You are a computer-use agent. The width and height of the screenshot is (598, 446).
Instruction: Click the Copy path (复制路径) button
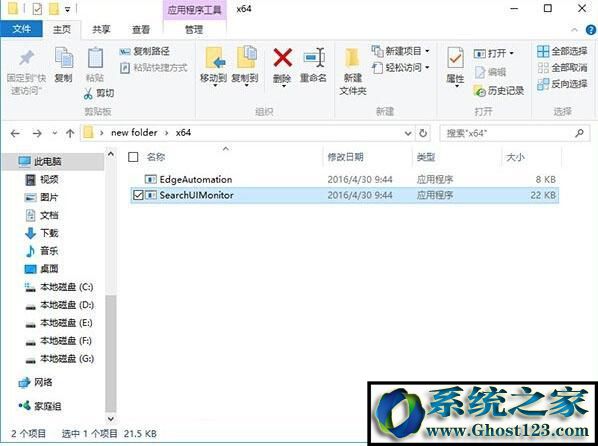pyautogui.click(x=145, y=51)
